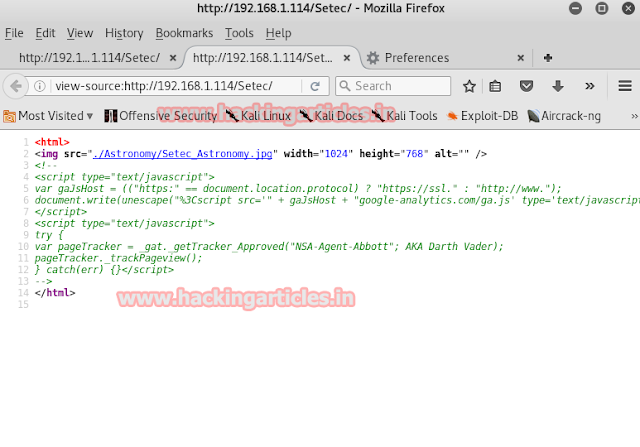Image resolution: width=640 pixels, height=447 pixels.
Task: Open the Help menu
Action: coord(278,33)
